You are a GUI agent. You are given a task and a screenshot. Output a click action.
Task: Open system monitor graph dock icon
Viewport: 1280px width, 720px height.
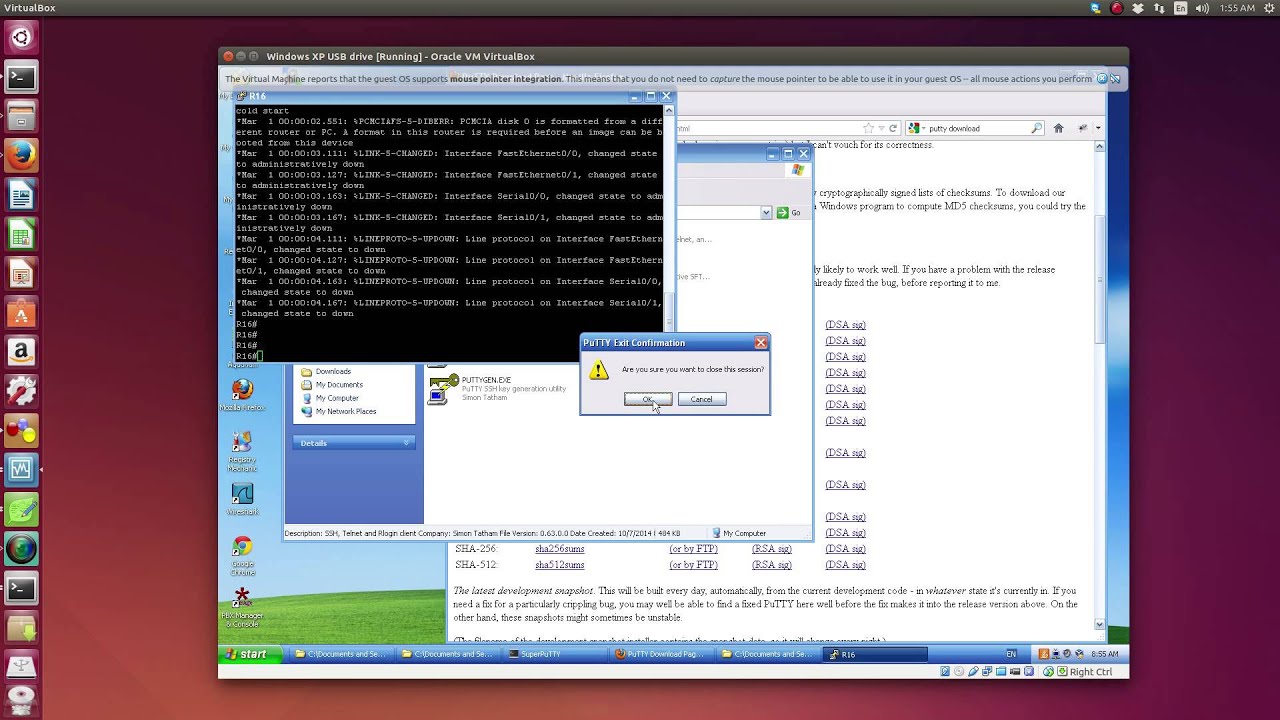(21, 469)
